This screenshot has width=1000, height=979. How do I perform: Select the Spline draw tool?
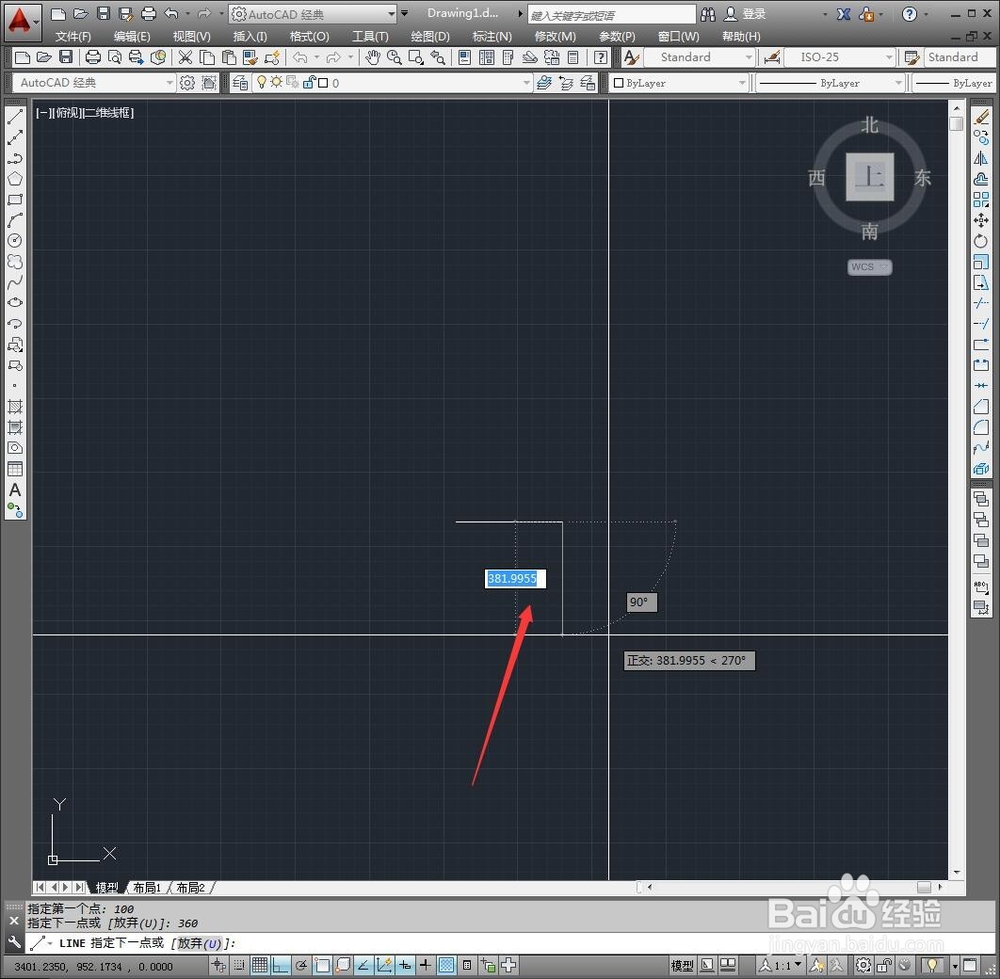[15, 282]
